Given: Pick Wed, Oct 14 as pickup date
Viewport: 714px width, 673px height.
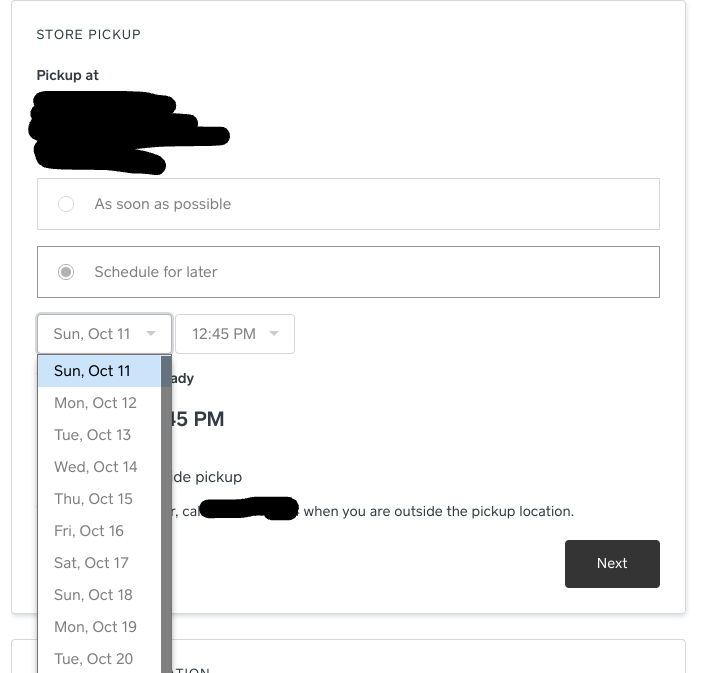Looking at the screenshot, I should 96,467.
